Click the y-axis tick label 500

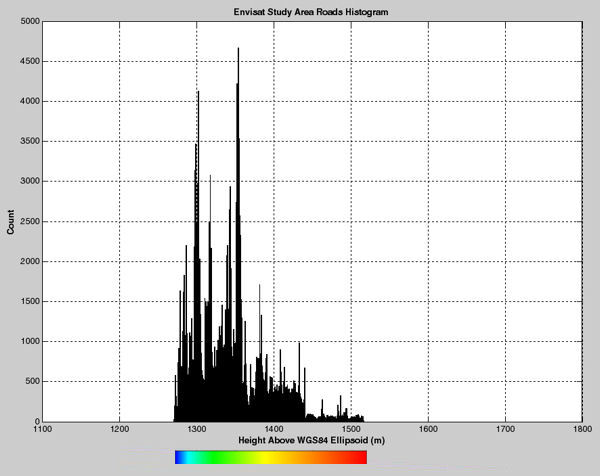[32, 381]
